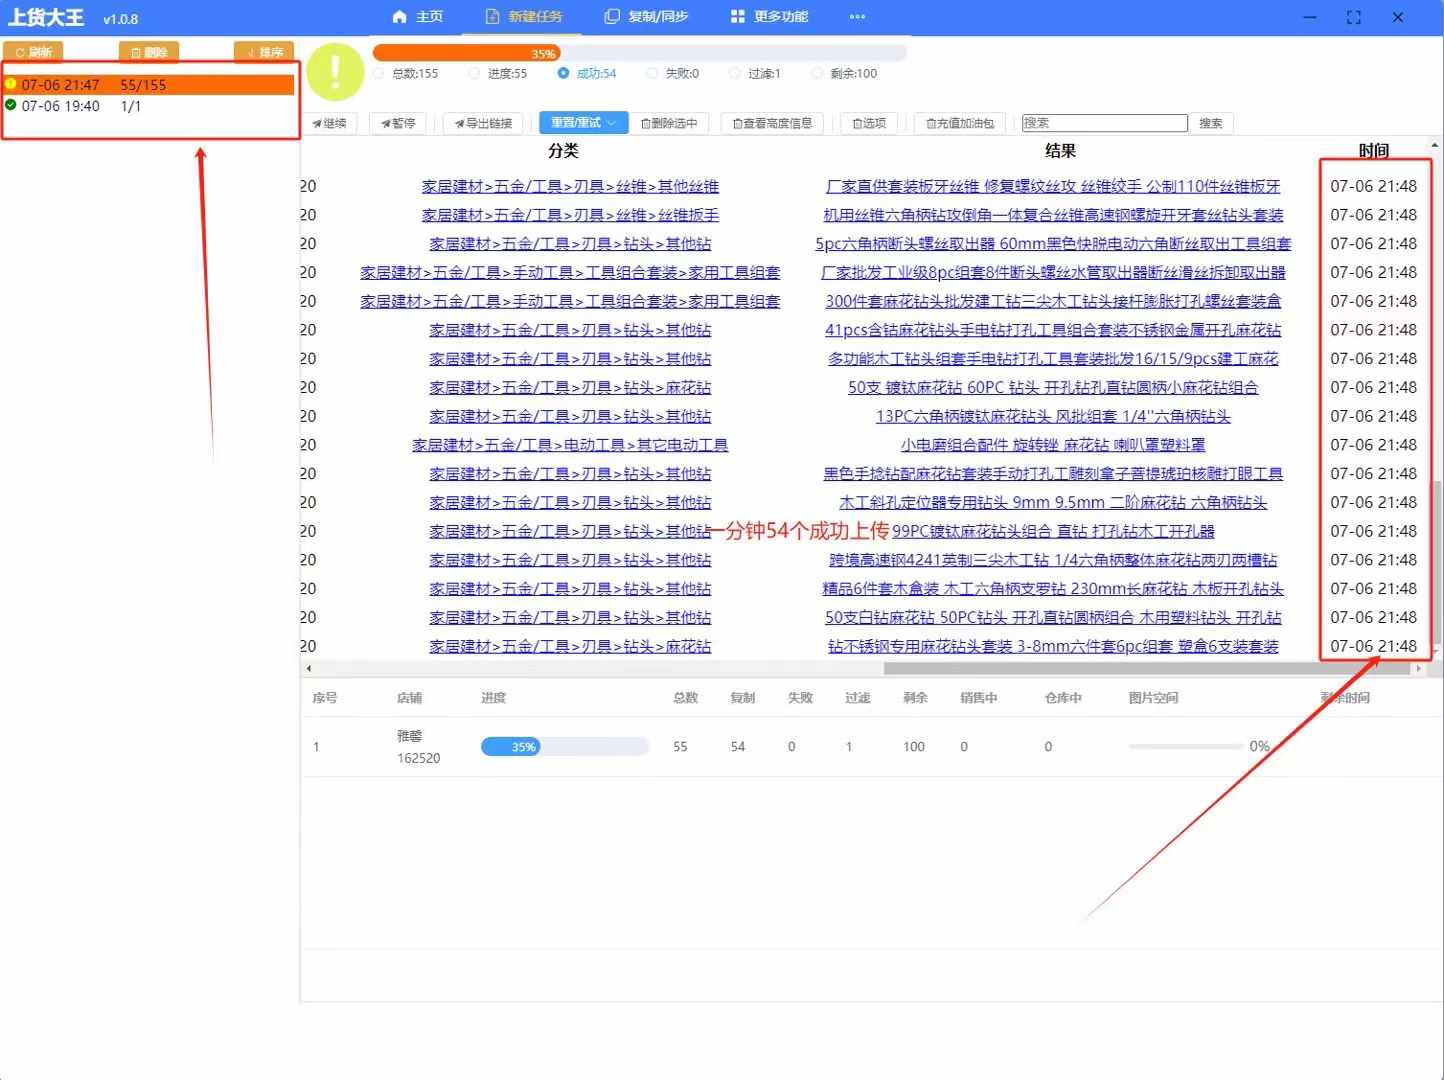Click the vertical scrollbar of results table
Viewport: 1444px width, 1080px height.
coord(1437,564)
